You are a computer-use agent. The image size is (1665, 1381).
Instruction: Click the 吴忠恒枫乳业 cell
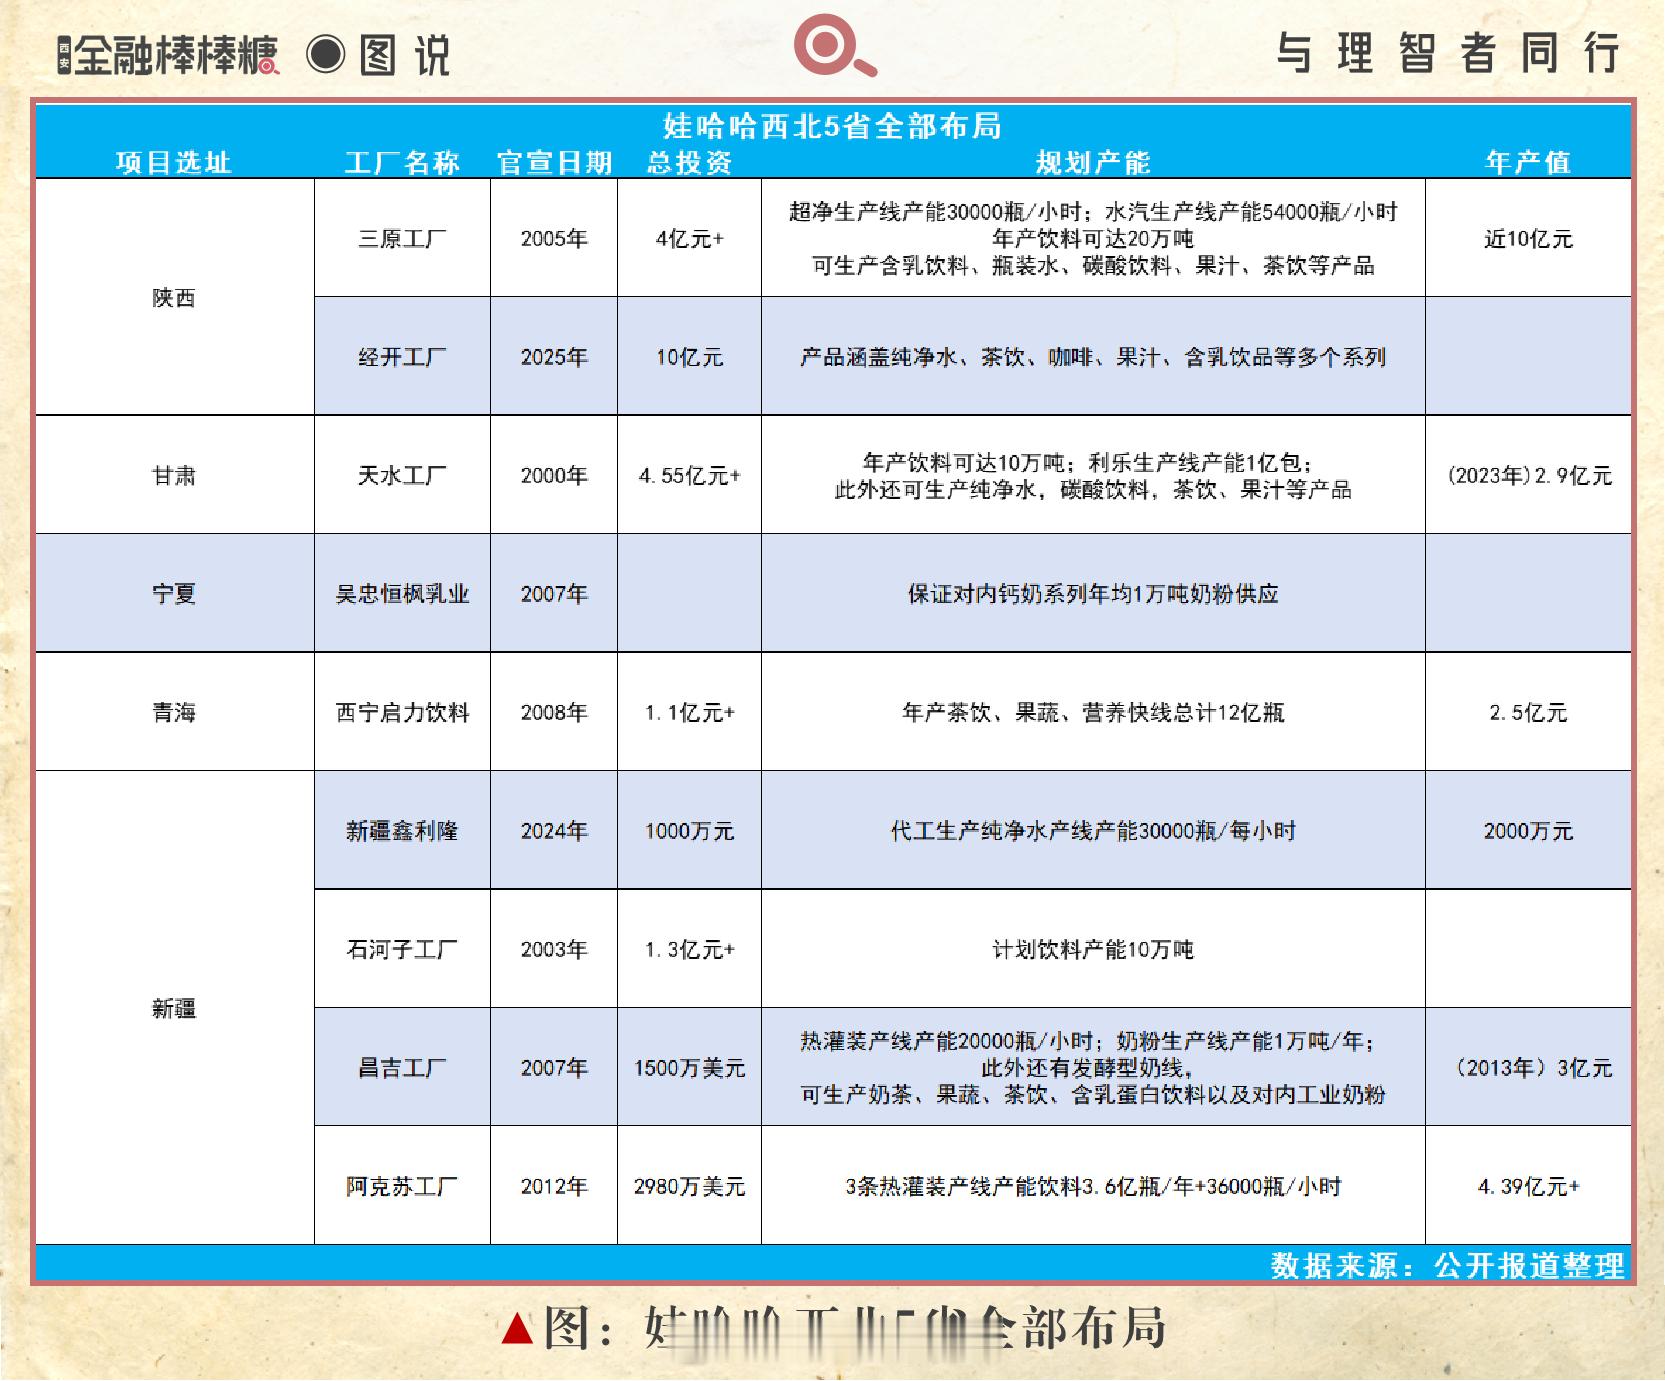(x=402, y=594)
